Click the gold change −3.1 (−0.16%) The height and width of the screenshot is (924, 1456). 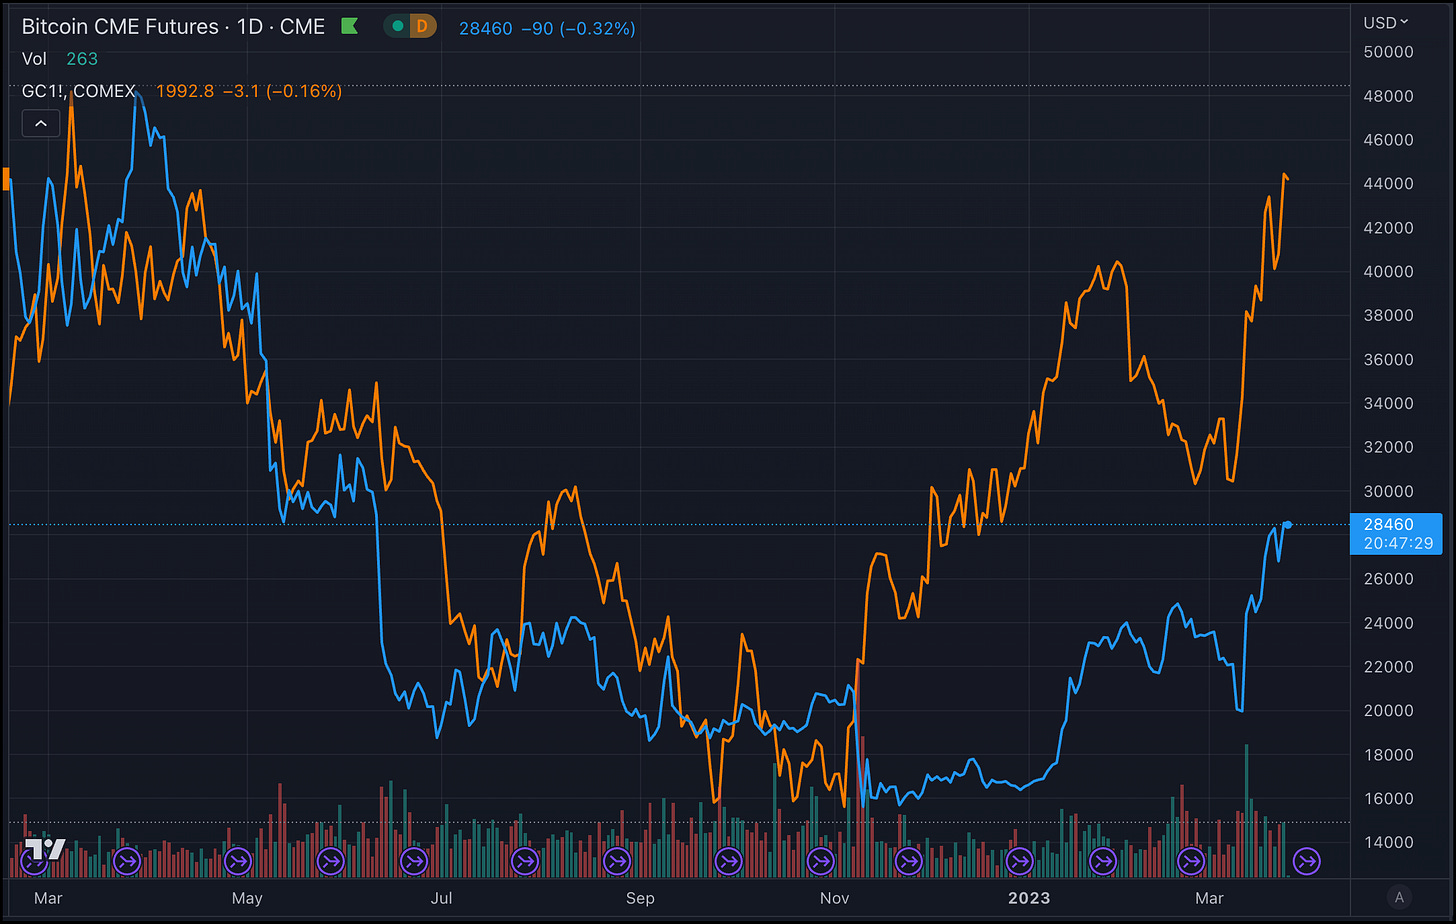click(281, 91)
